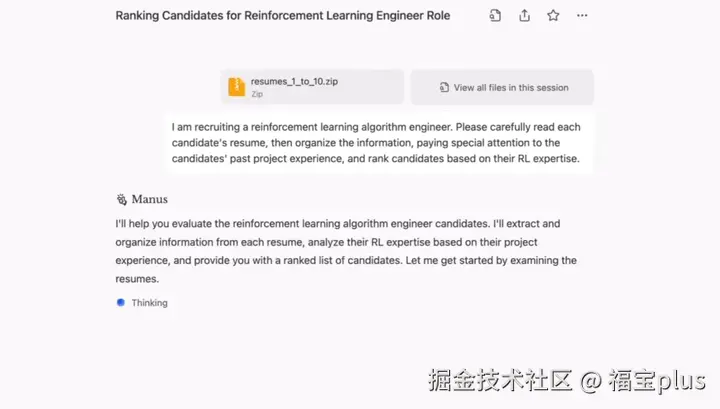Image resolution: width=720 pixels, height=409 pixels.
Task: Click the @ symbol in the watermark
Action: [x=591, y=380]
